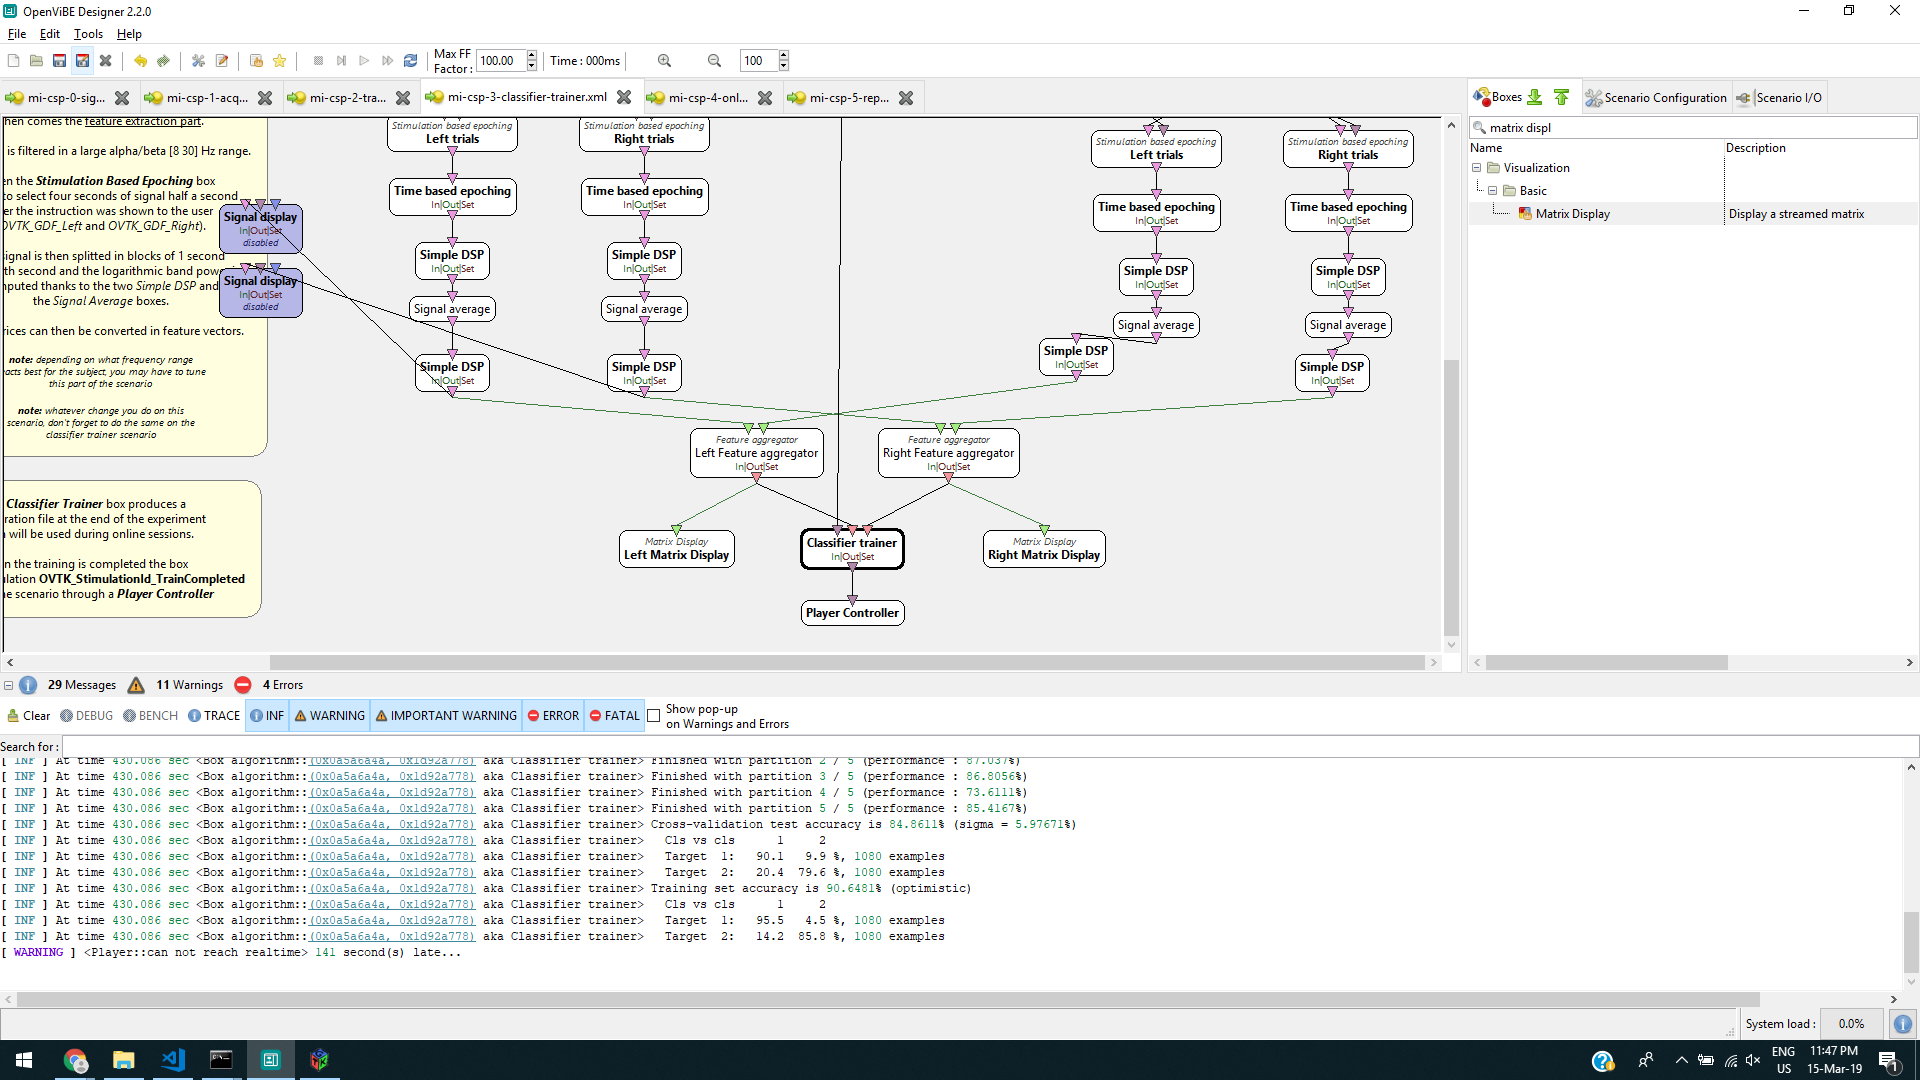Undo the last action with the yellow arrow
Image resolution: width=1920 pixels, height=1080 pixels.
[x=140, y=61]
